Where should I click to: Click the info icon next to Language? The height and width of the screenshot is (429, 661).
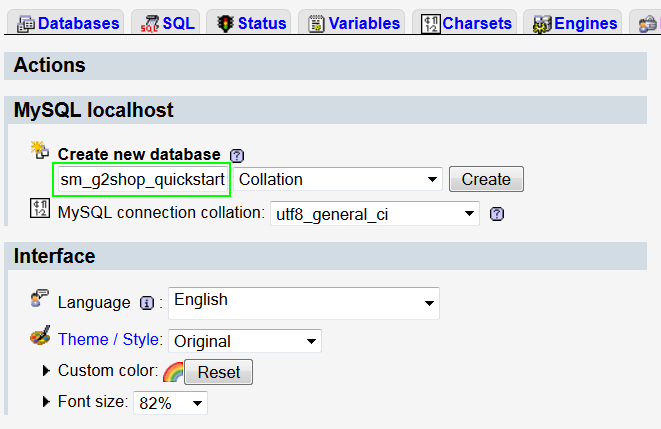(x=147, y=303)
